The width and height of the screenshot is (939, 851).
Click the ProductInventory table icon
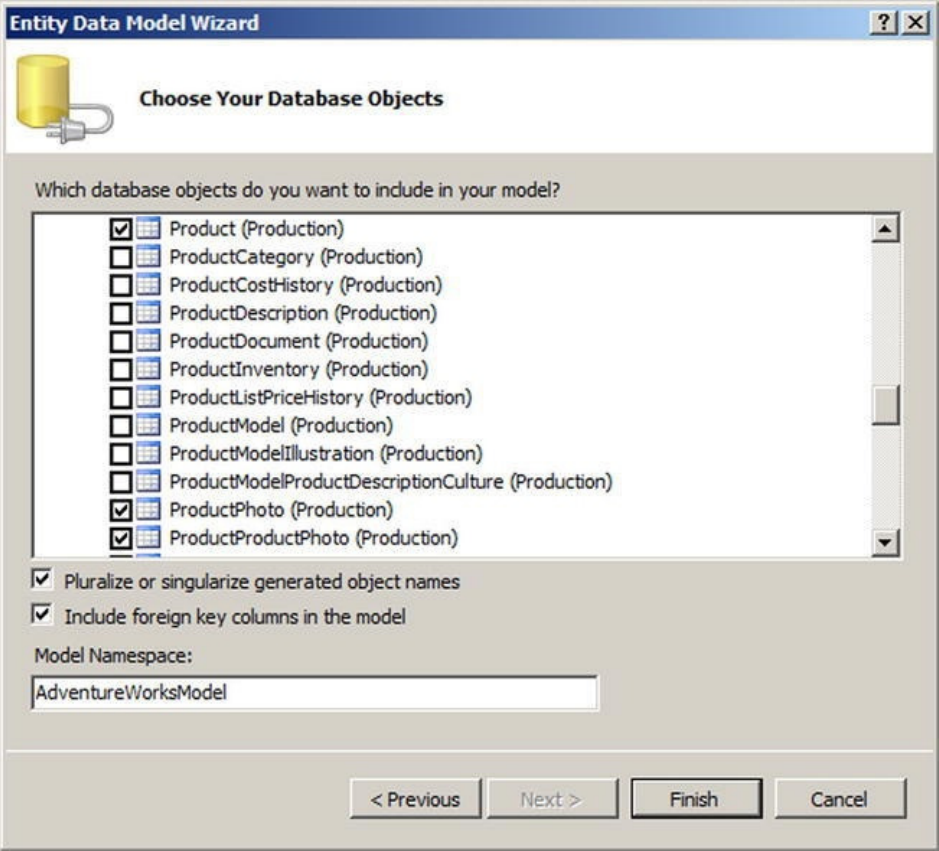point(148,369)
